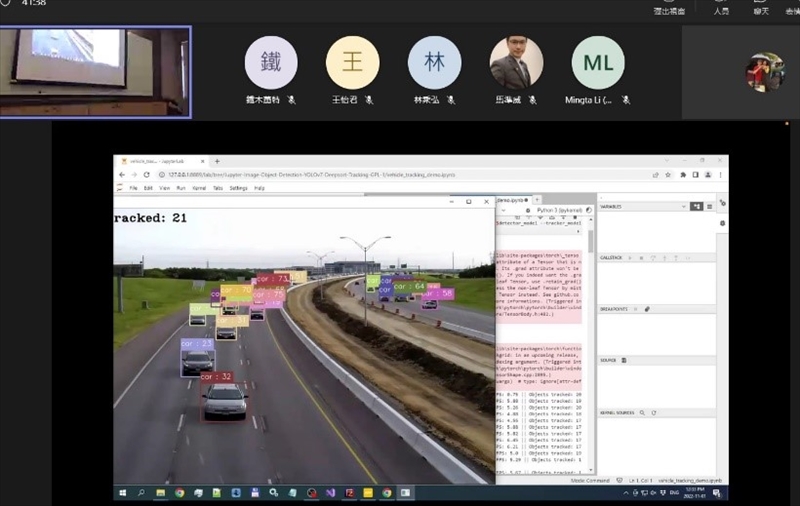Viewport: 800px width, 506px height.
Task: Switch variables panel to table view
Action: click(709, 206)
